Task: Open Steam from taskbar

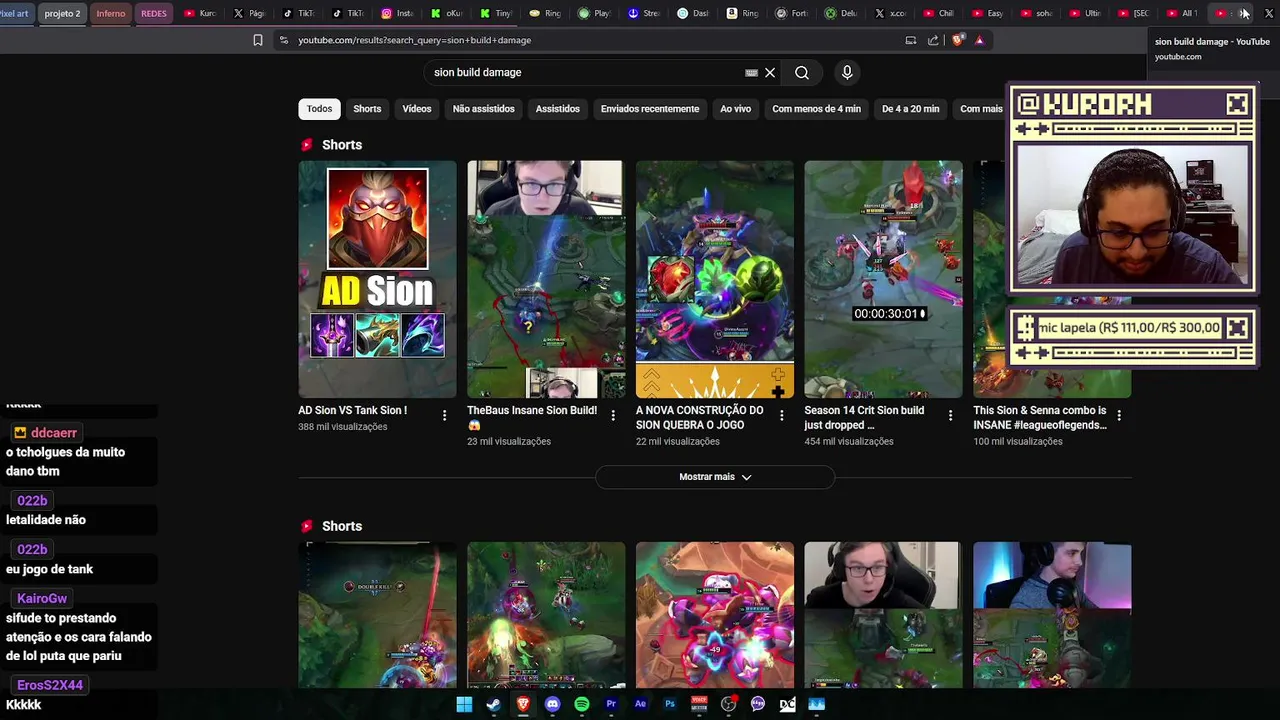Action: 493,704
